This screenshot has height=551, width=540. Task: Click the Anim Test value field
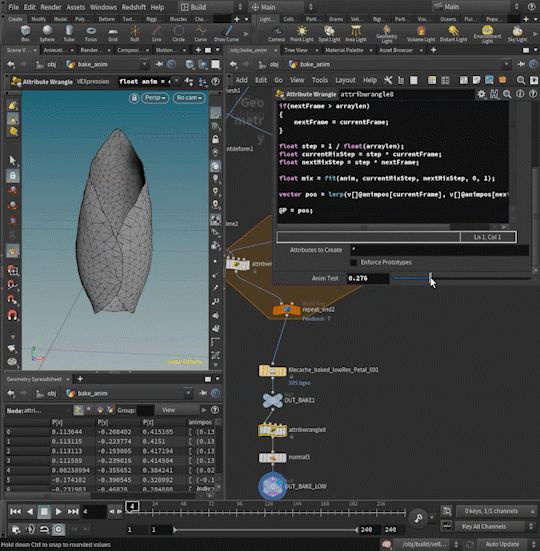(367, 278)
